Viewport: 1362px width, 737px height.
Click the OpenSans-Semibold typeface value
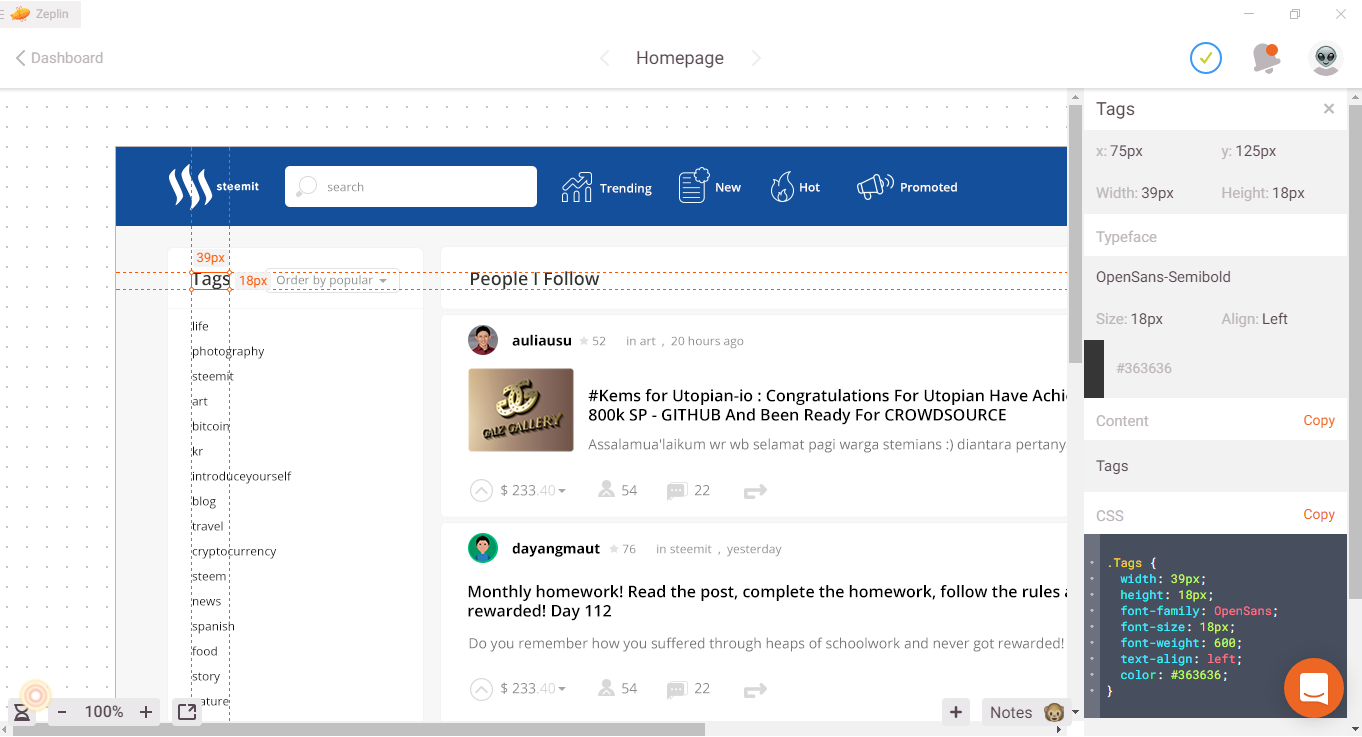click(1163, 277)
